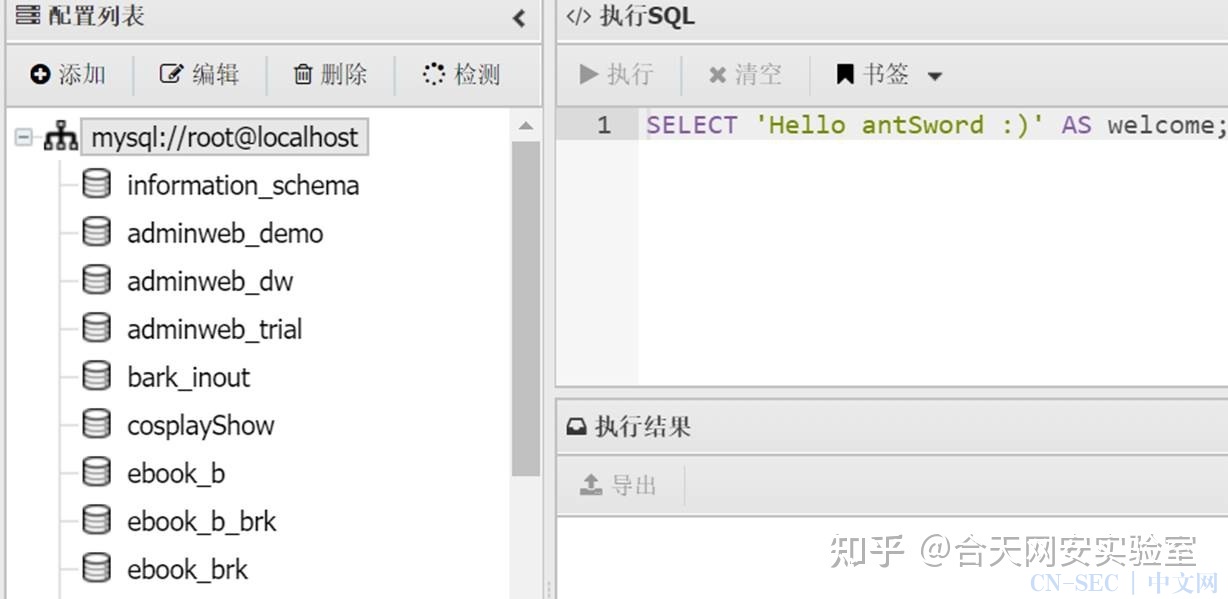The height and width of the screenshot is (599, 1228).
Task: Click the Add (添加) plus icon
Action: pyautogui.click(x=40, y=75)
